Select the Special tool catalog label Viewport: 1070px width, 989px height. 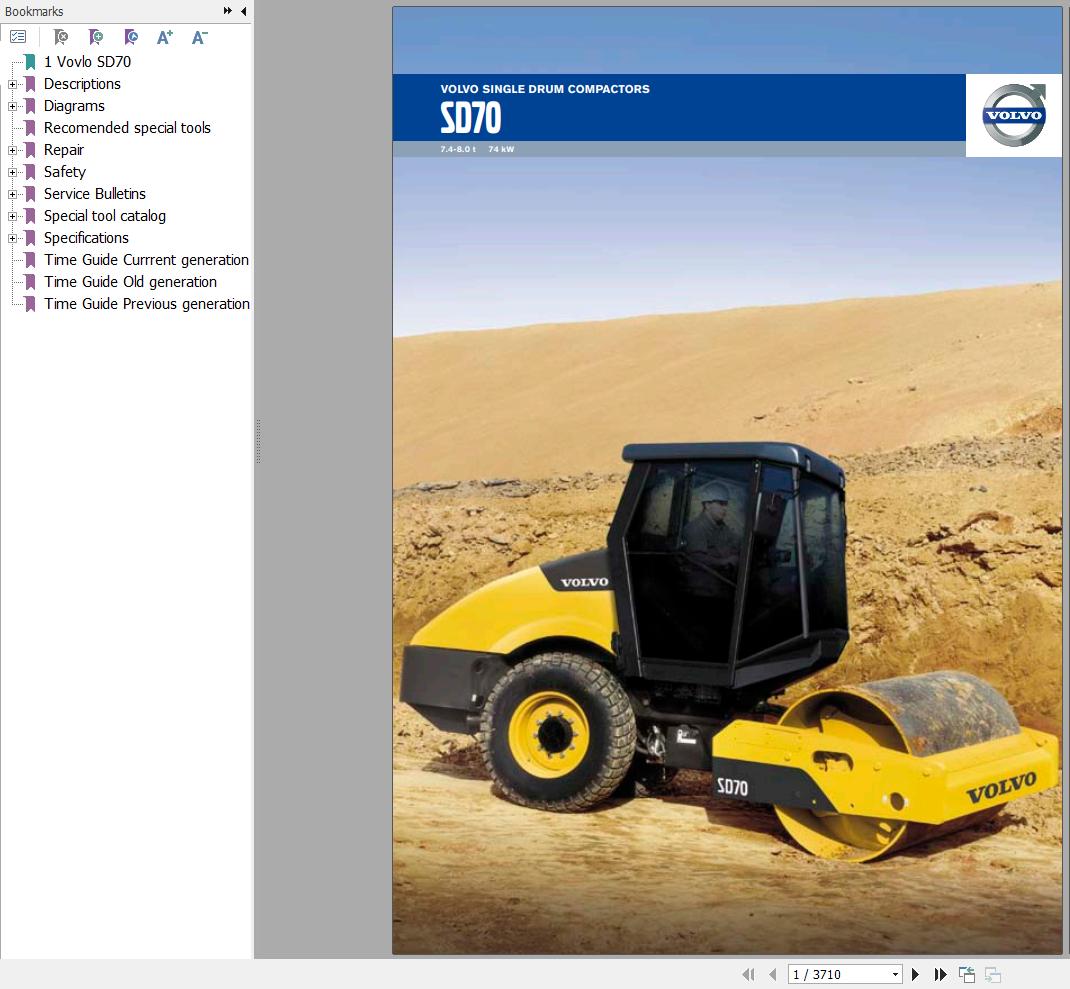[105, 216]
